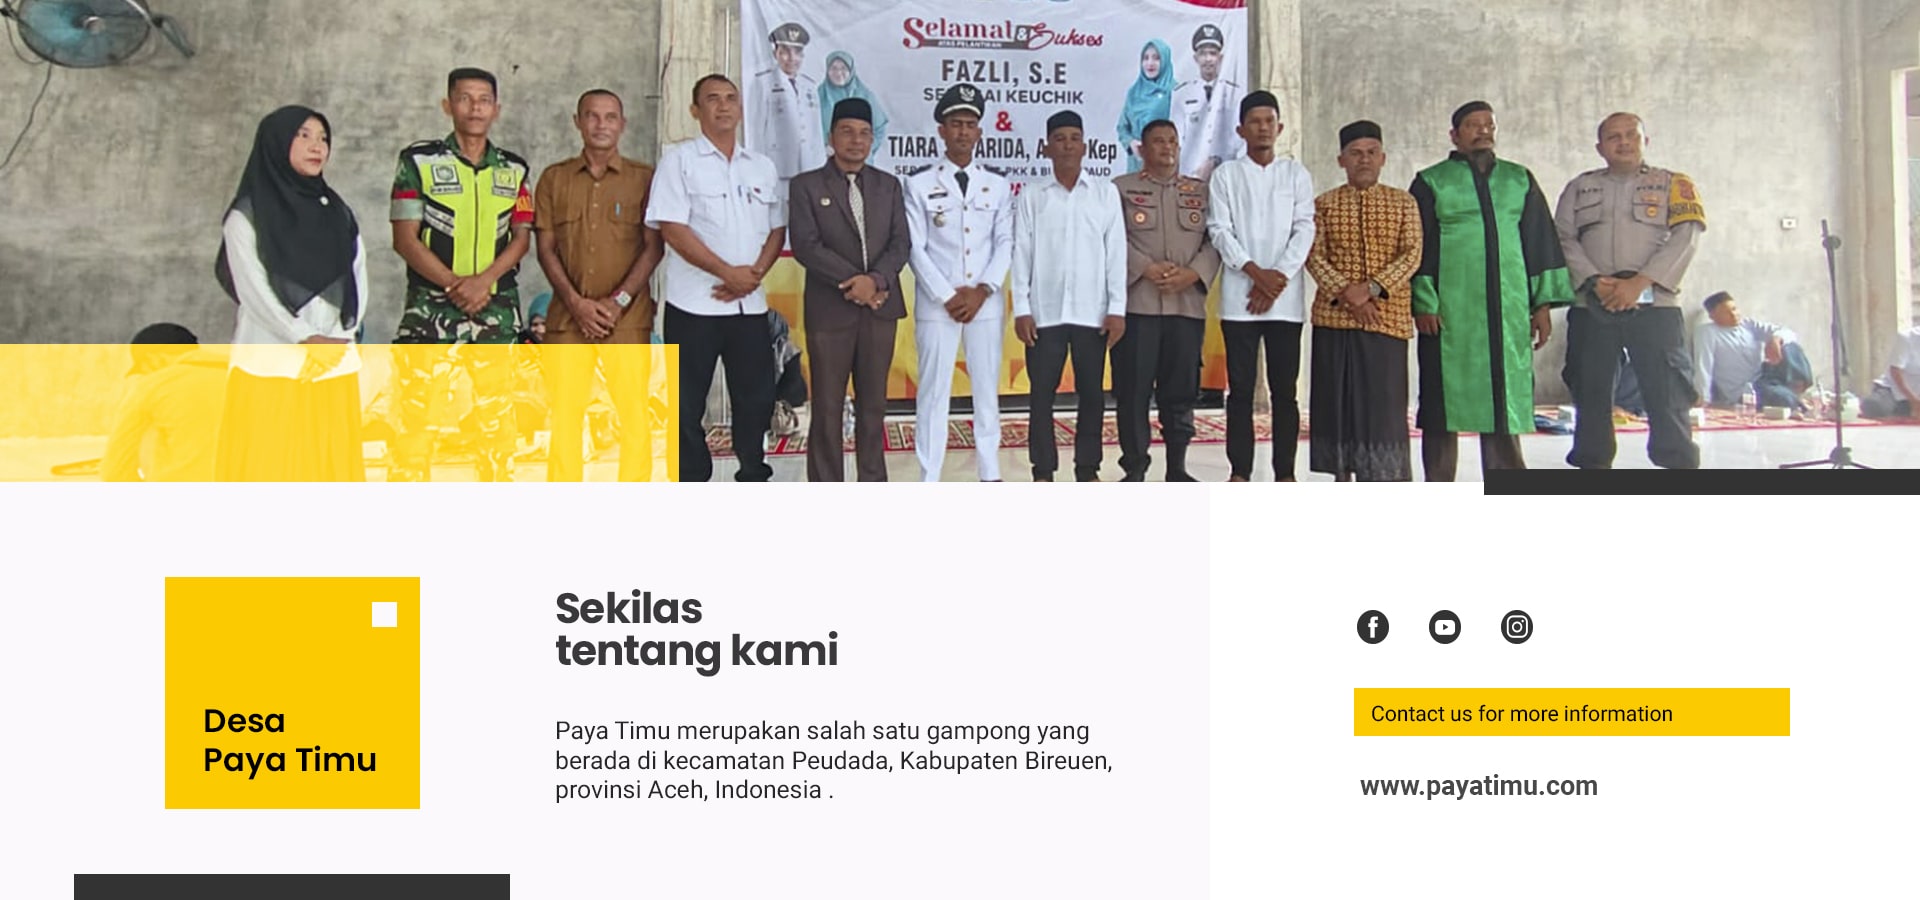Click the dark bar under photo's right edge
Viewport: 1920px width, 900px height.
[1701, 482]
